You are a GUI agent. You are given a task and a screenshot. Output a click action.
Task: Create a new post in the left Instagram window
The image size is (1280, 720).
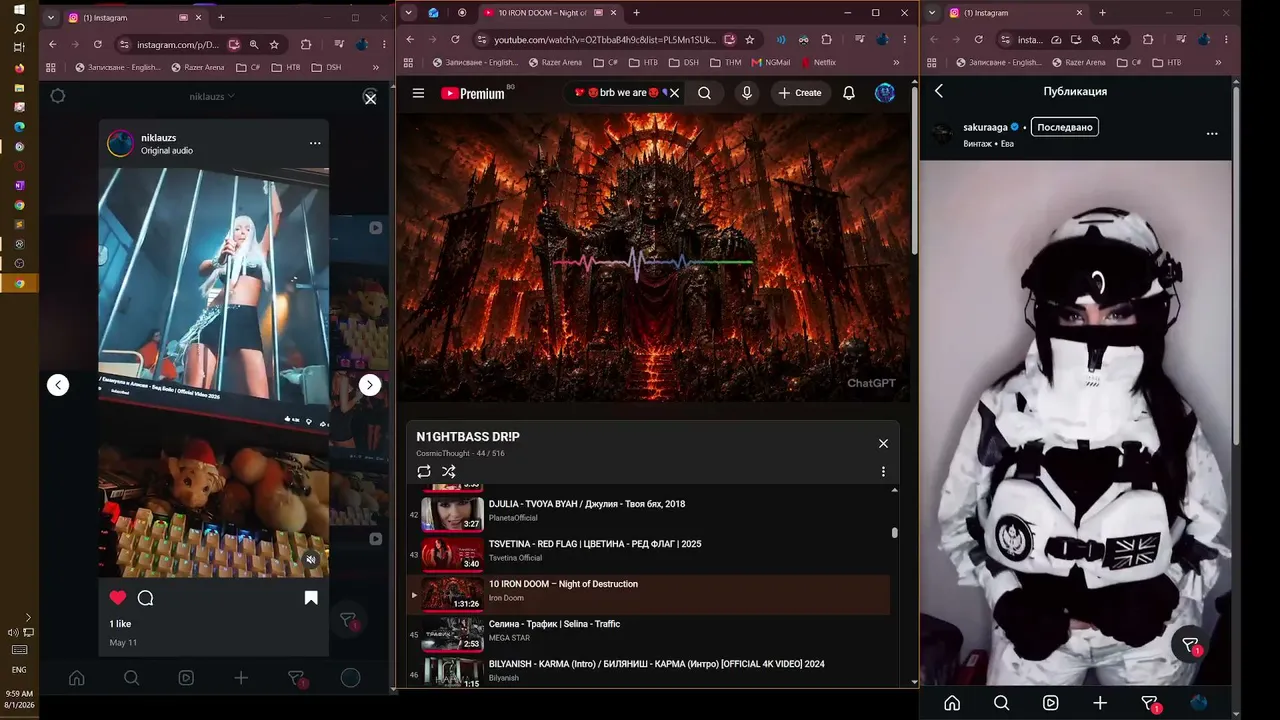(x=241, y=678)
